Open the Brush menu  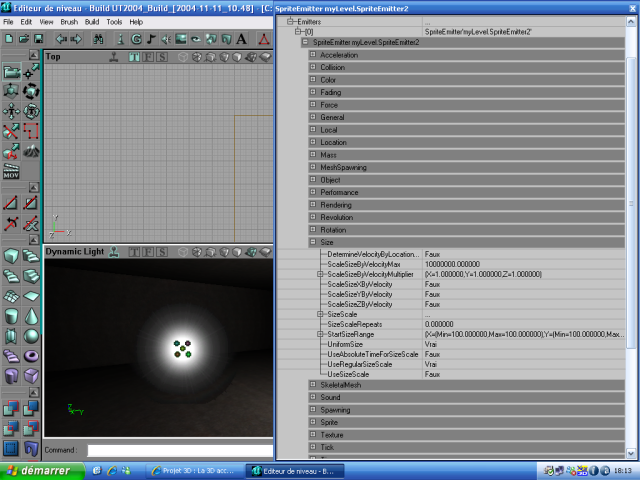pyautogui.click(x=69, y=21)
